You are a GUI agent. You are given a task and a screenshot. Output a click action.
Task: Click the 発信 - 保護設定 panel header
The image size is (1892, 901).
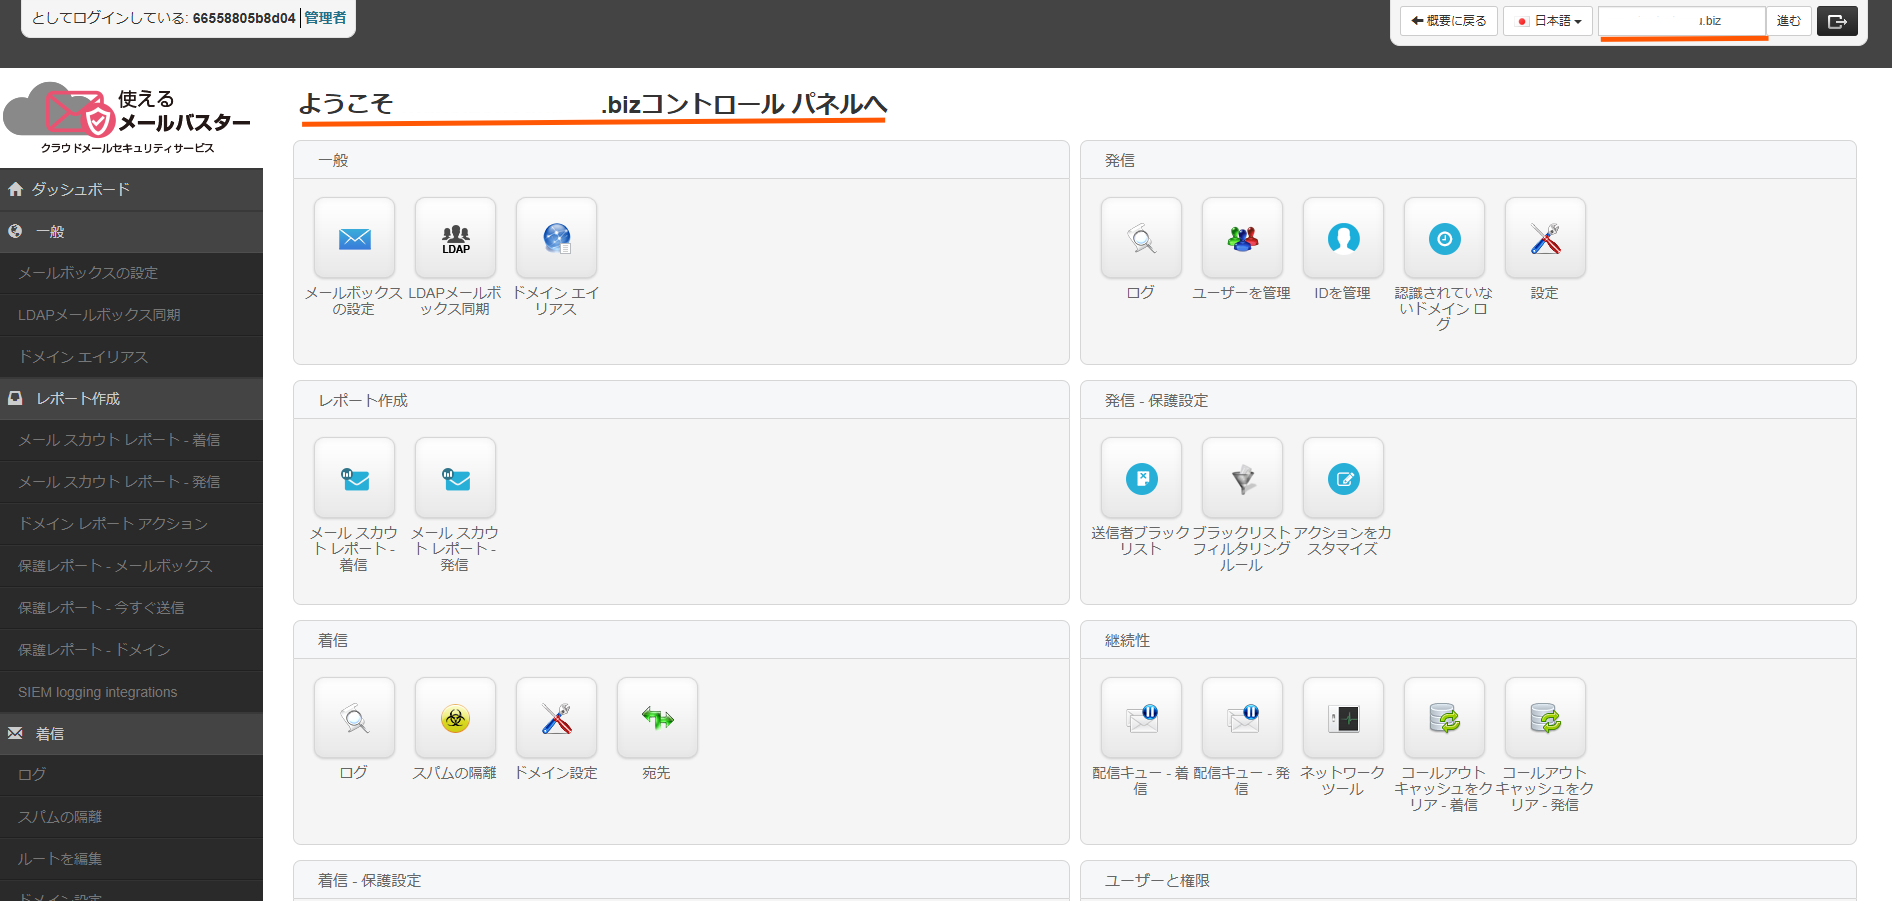pyautogui.click(x=1468, y=400)
